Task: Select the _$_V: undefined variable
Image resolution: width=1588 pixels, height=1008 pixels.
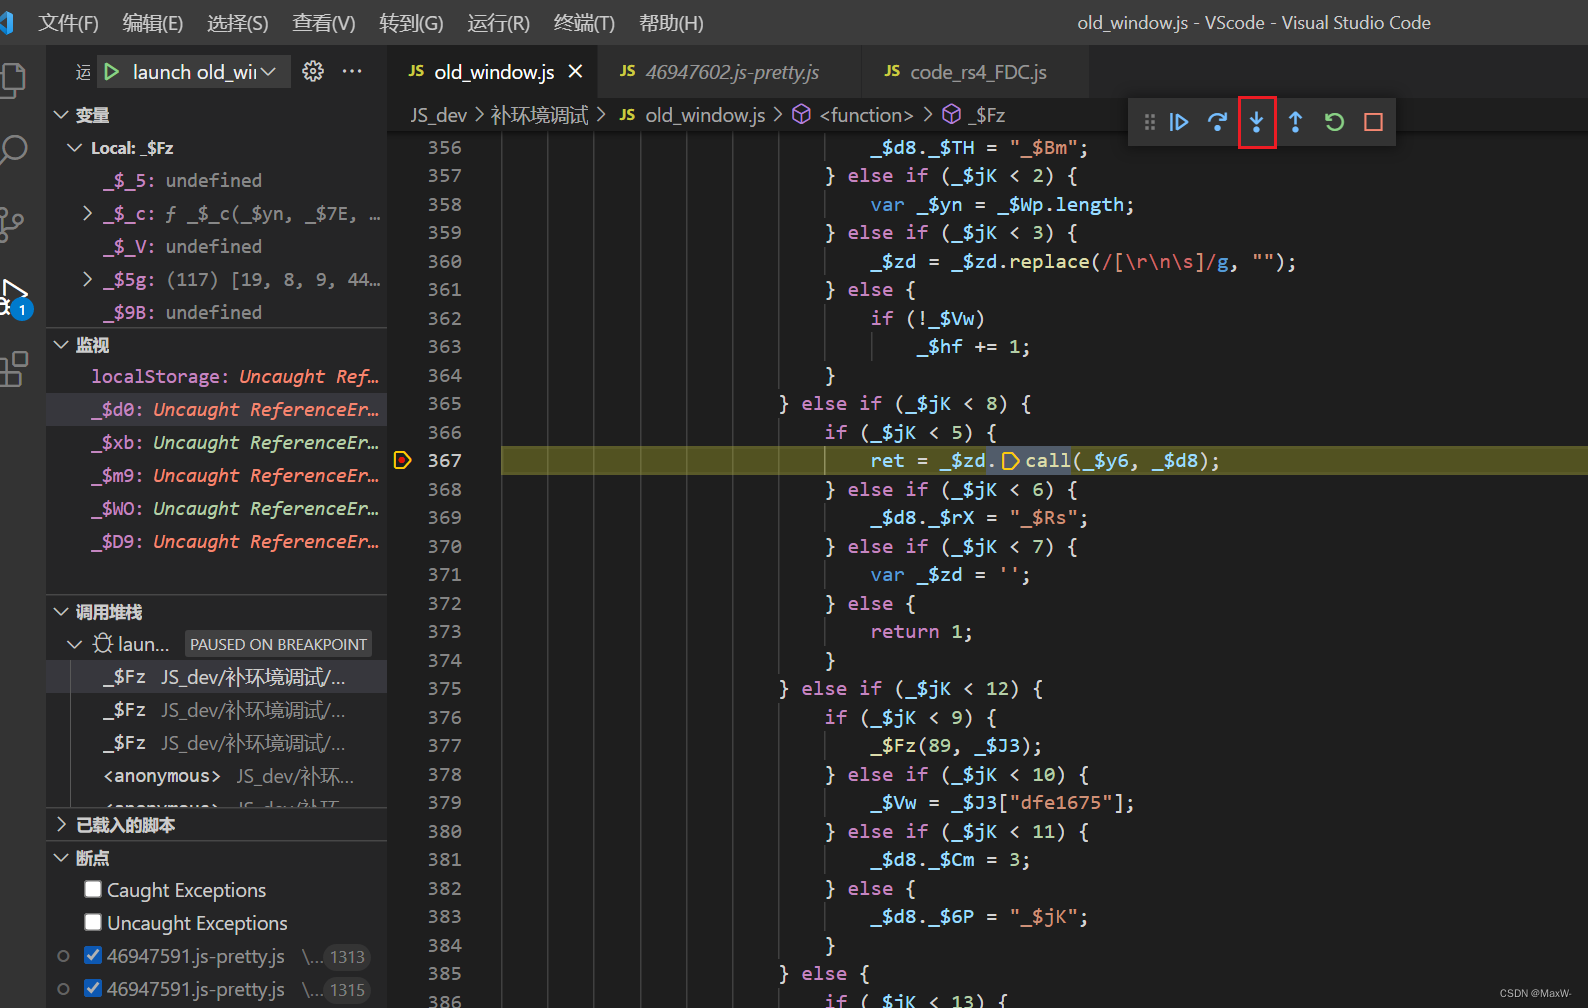Action: 216,246
